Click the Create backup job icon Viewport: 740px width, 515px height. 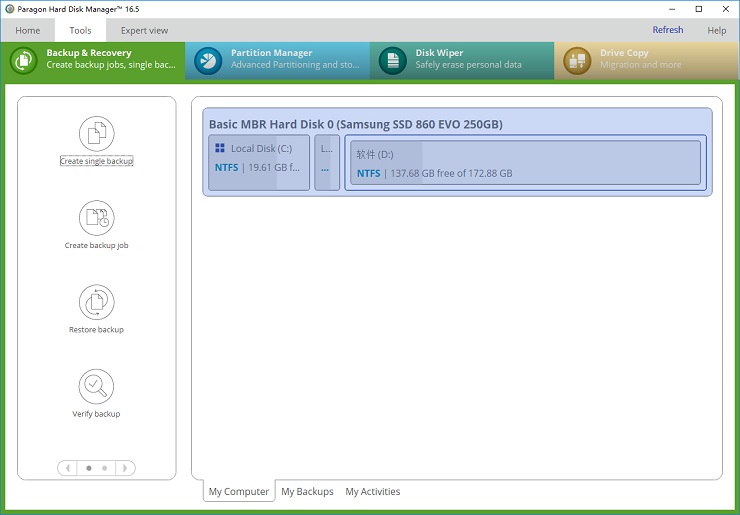tap(96, 218)
